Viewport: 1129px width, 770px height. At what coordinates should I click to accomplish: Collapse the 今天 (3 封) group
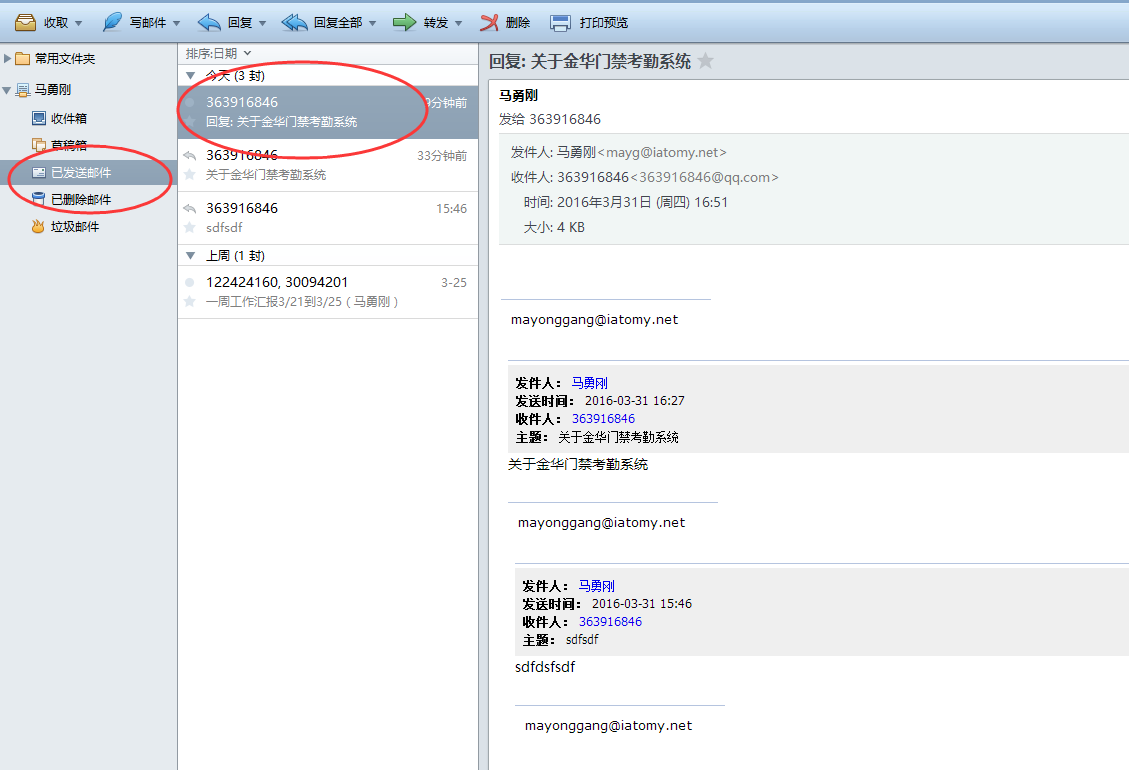point(189,74)
